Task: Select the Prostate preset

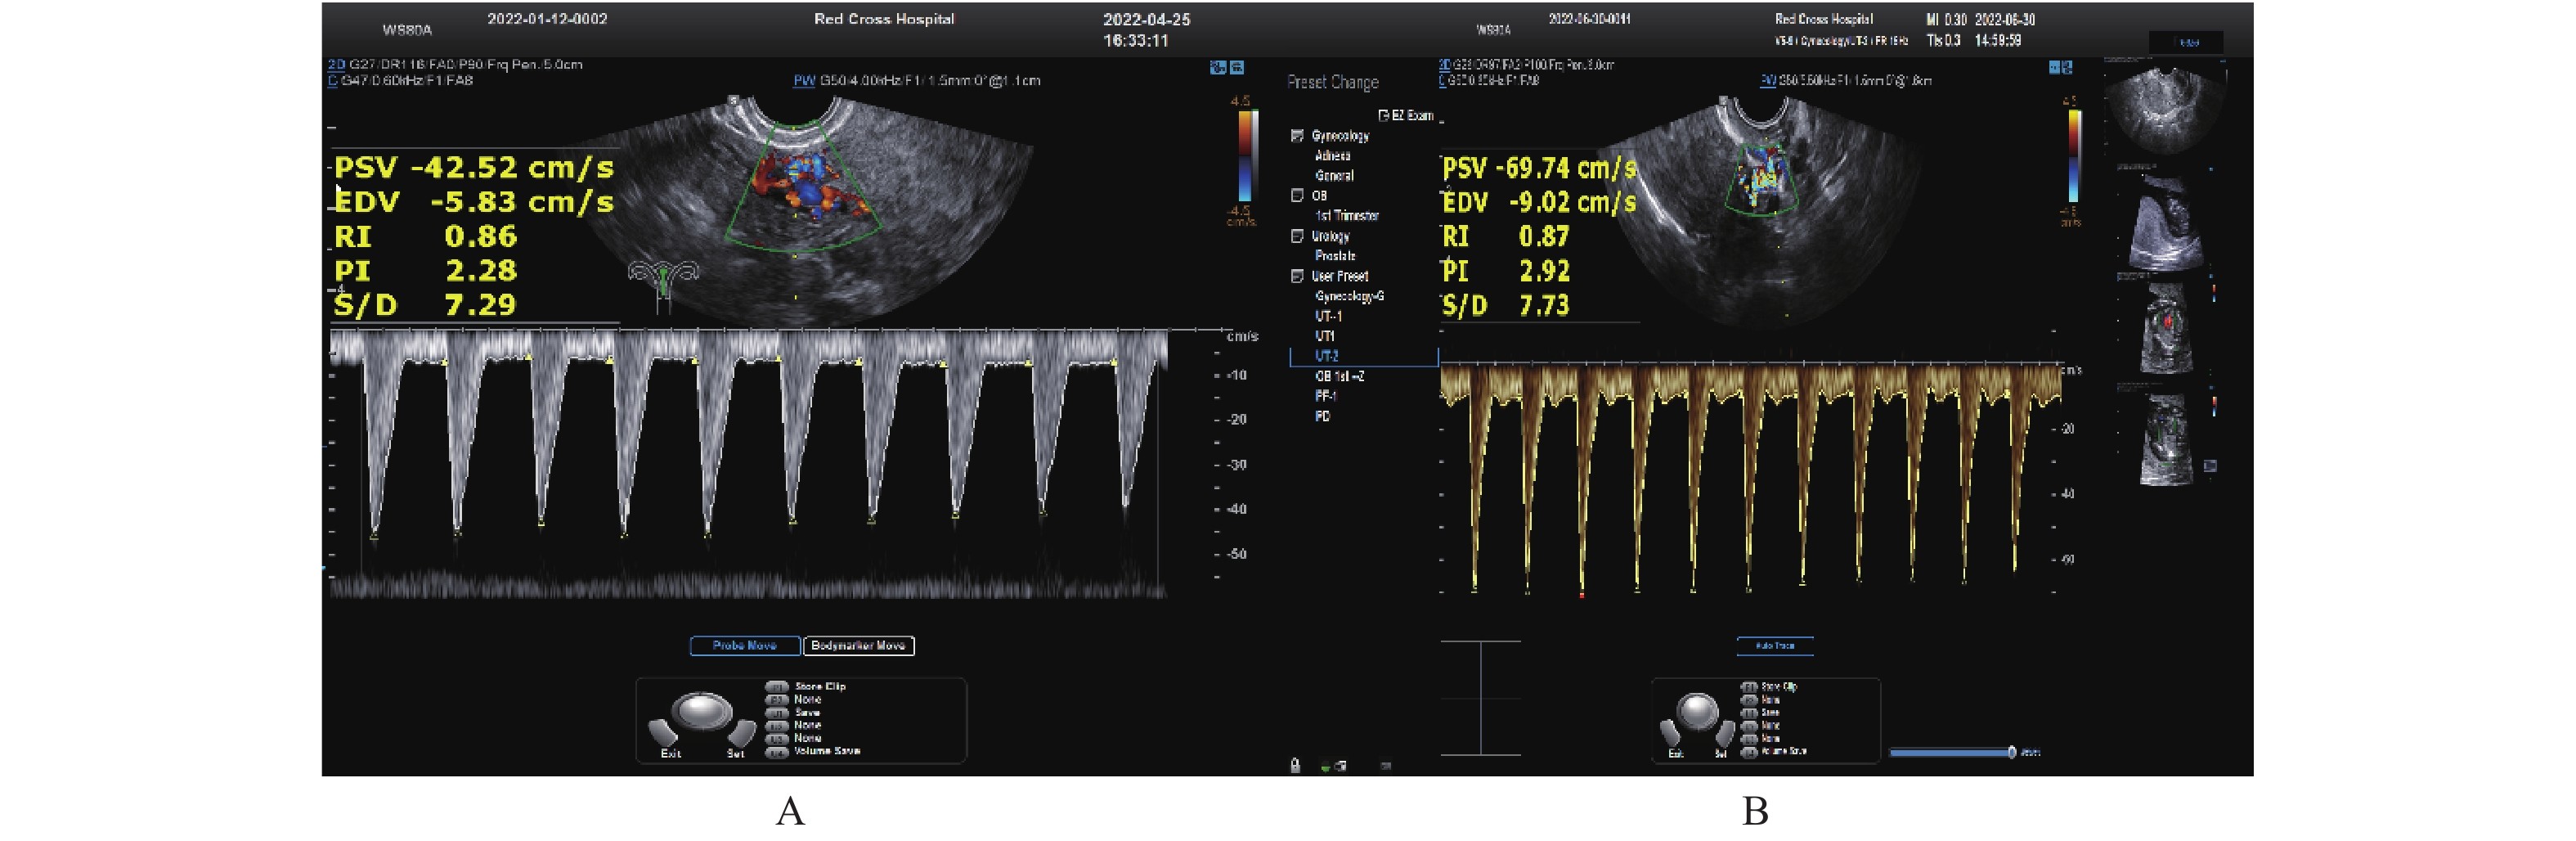Action: pyautogui.click(x=1334, y=256)
